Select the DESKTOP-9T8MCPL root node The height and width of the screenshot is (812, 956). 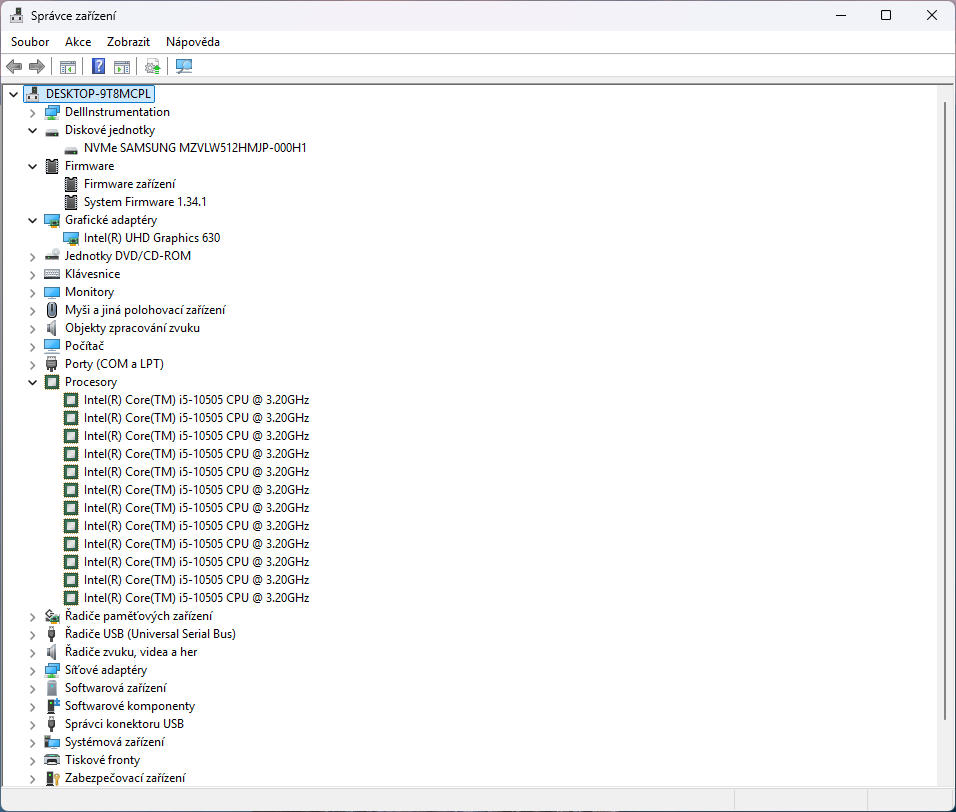click(x=98, y=94)
